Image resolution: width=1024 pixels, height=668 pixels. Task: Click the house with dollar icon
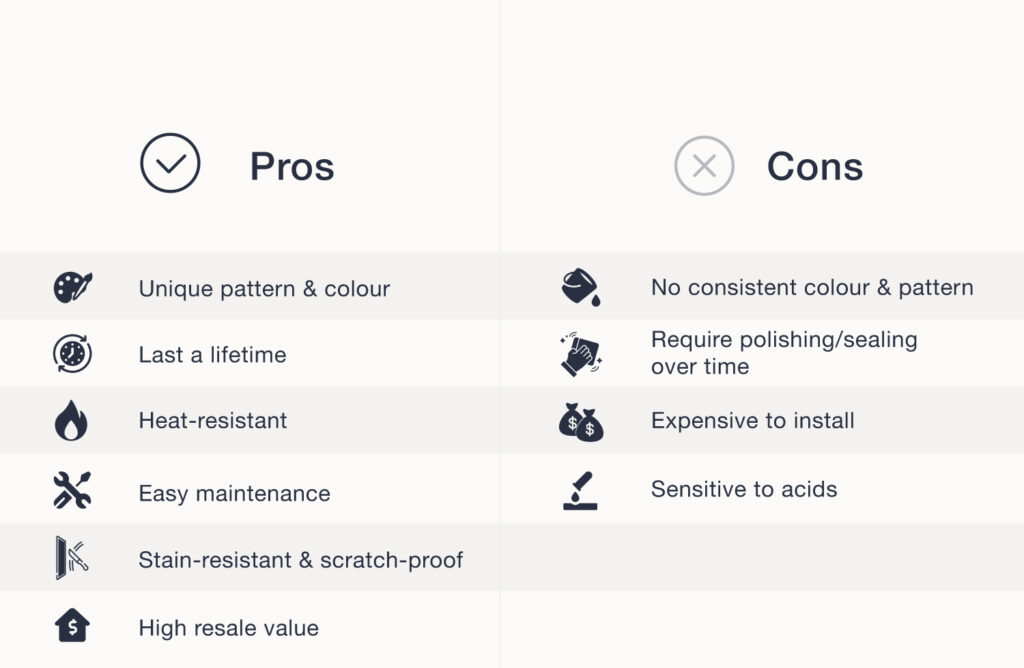point(72,627)
